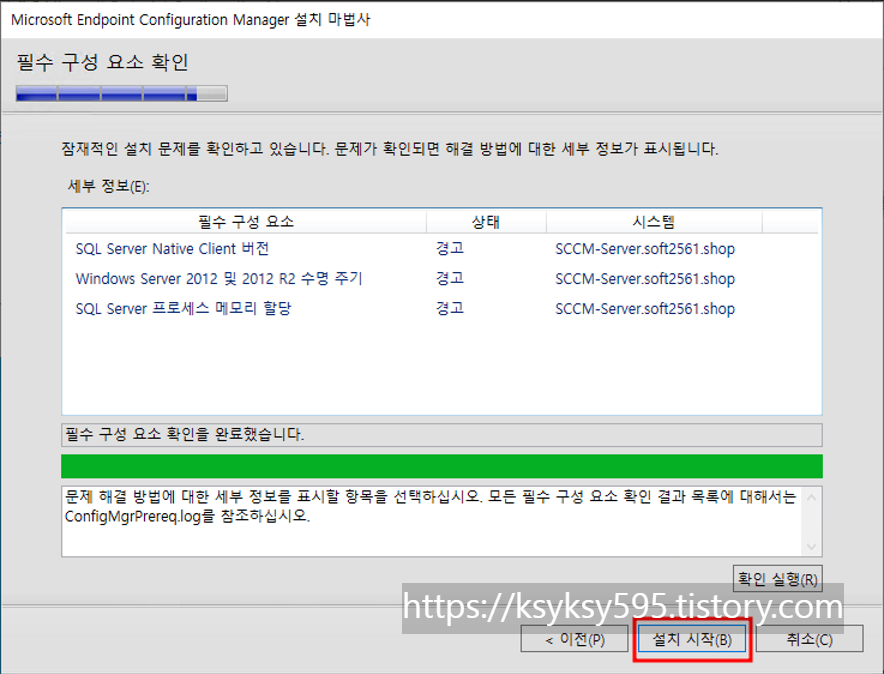Click 경고 status of Windows Server 2012 row
This screenshot has width=884, height=674.
tap(450, 278)
